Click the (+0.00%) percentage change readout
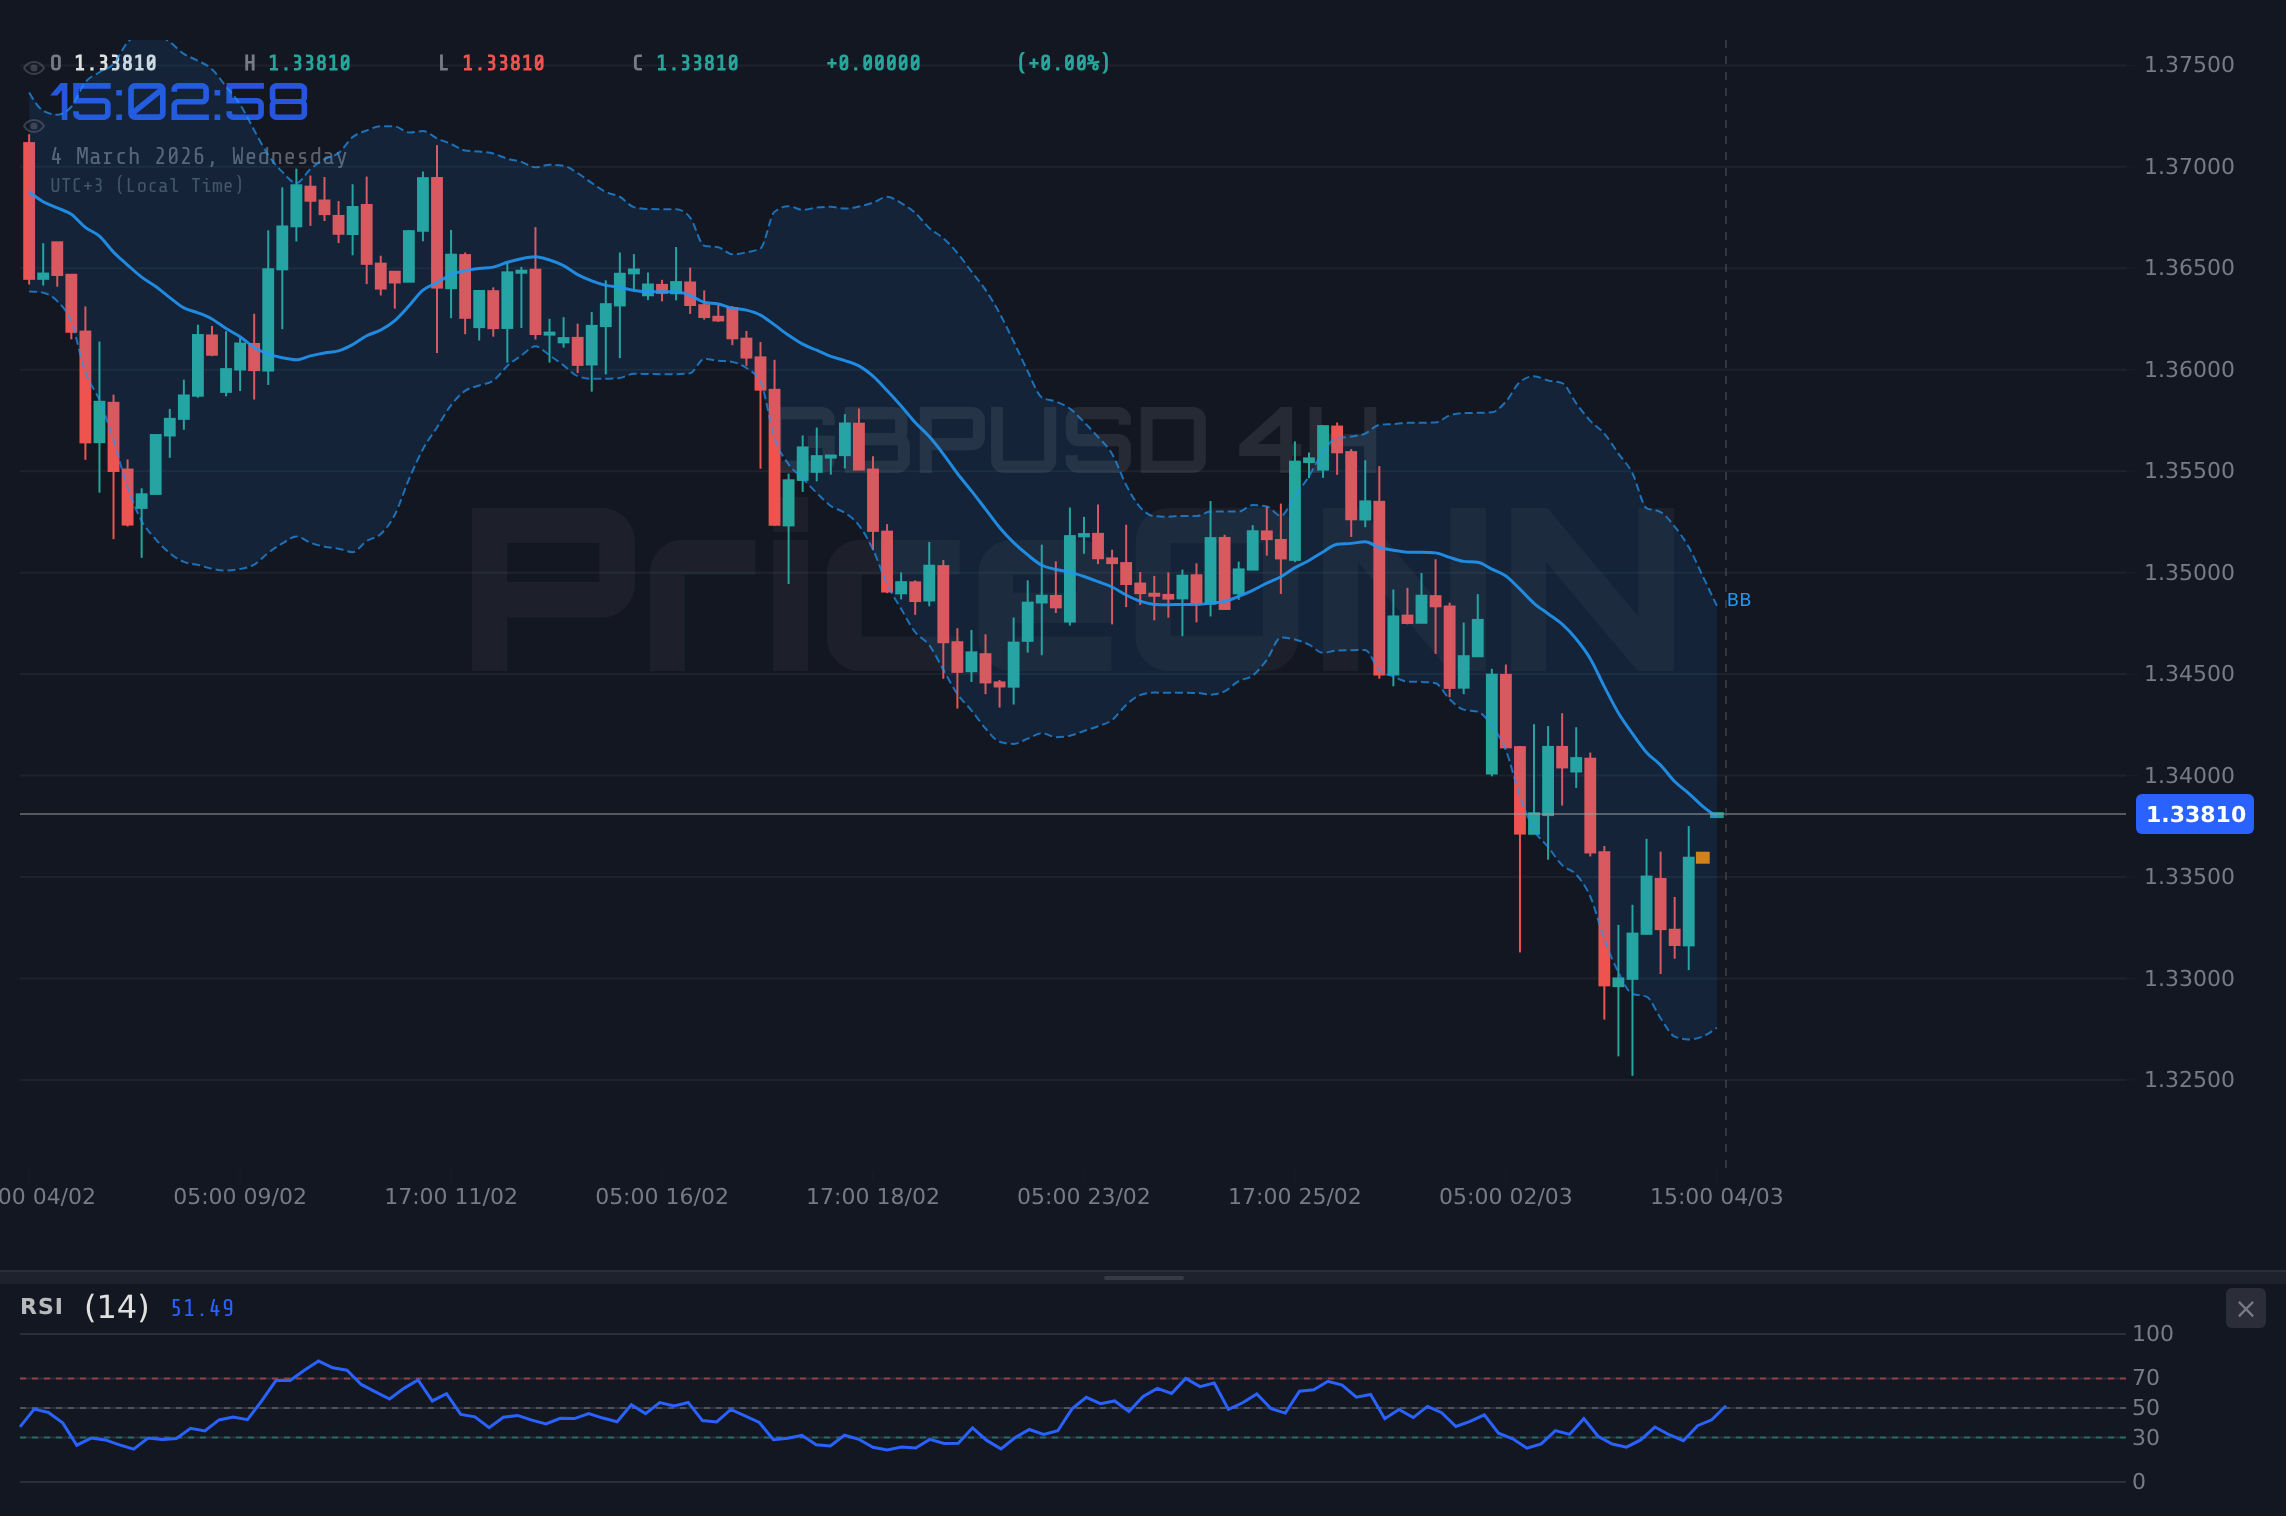This screenshot has width=2286, height=1516. coord(1063,62)
